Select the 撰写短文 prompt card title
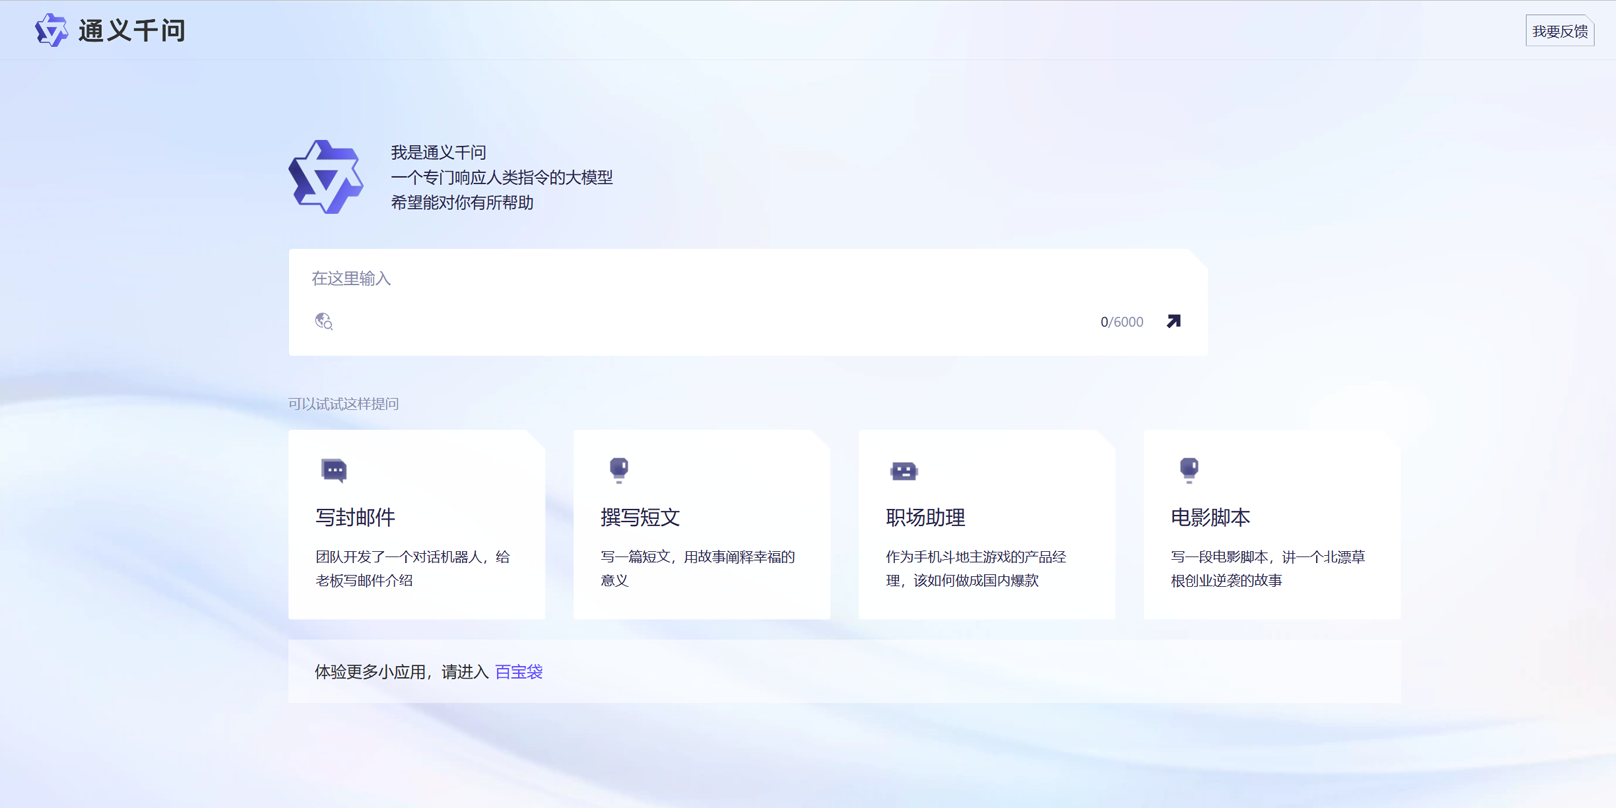Screen dimensions: 1616x808 [x=641, y=517]
